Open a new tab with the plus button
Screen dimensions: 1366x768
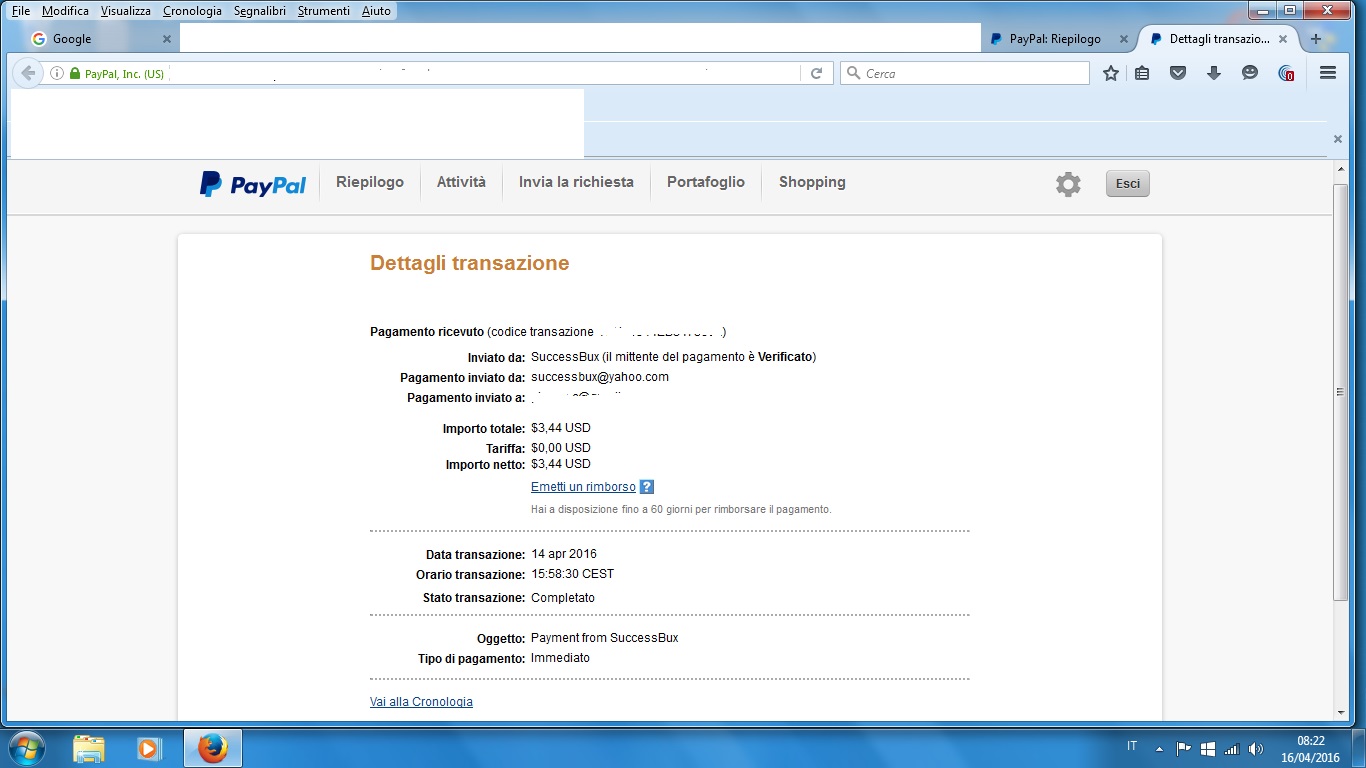click(1316, 39)
